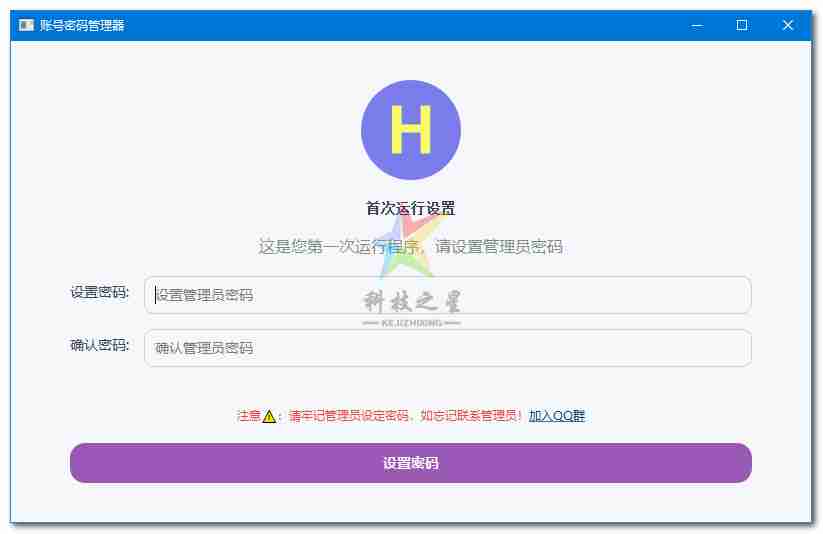This screenshot has height=534, width=823.
Task: Click the 确认密码: field label
Action: pyautogui.click(x=100, y=345)
